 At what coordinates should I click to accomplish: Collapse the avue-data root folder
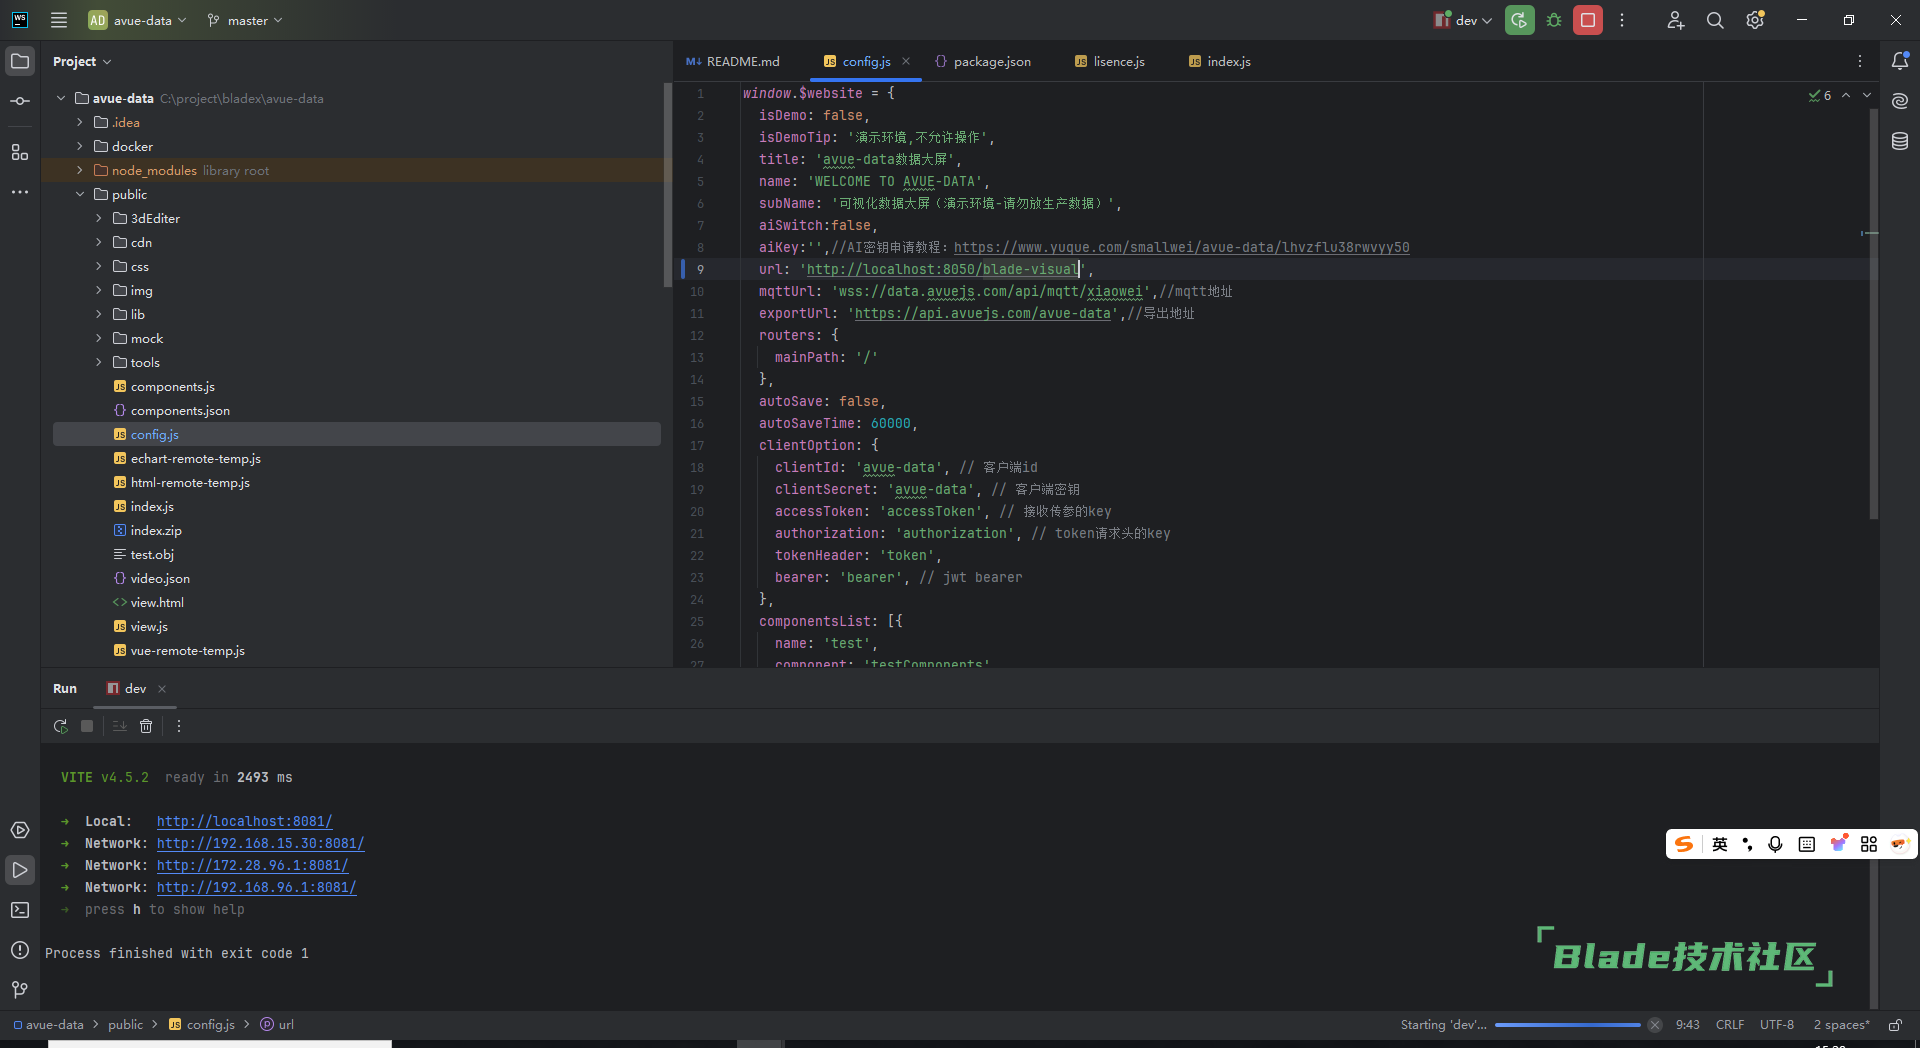61,98
